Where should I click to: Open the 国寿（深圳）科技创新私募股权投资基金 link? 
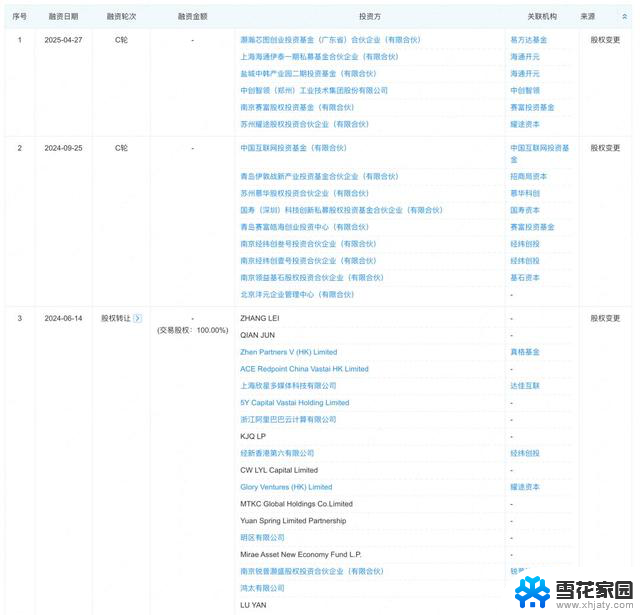click(x=341, y=210)
